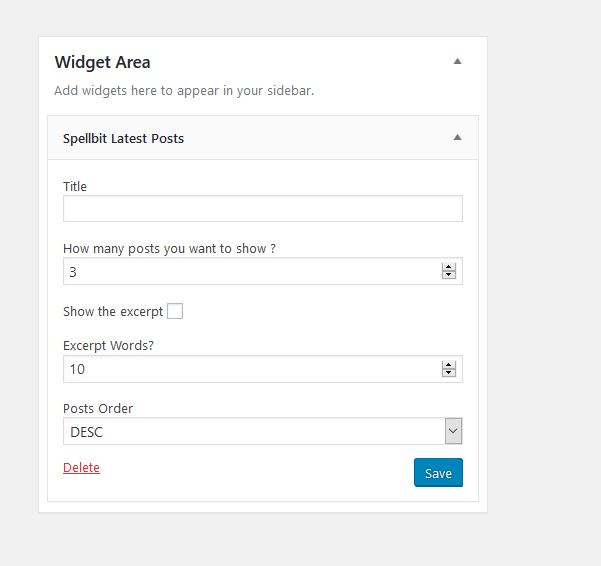Screen dimensions: 601x566
Task: Increment the Excerpt Words value
Action: (448, 365)
